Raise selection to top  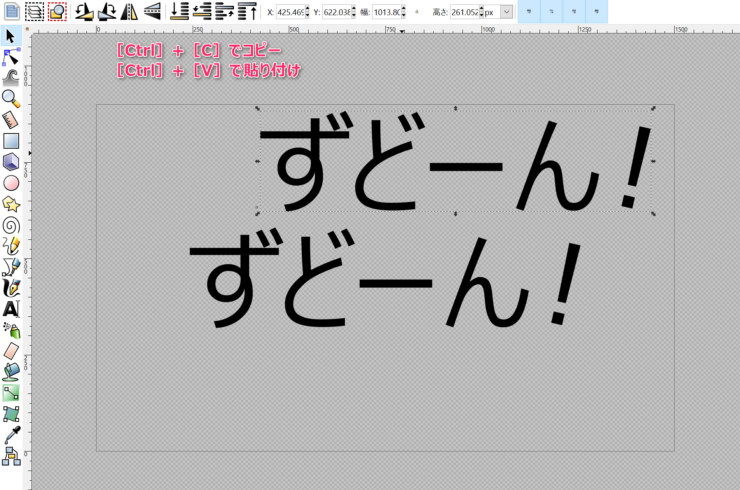tap(247, 12)
